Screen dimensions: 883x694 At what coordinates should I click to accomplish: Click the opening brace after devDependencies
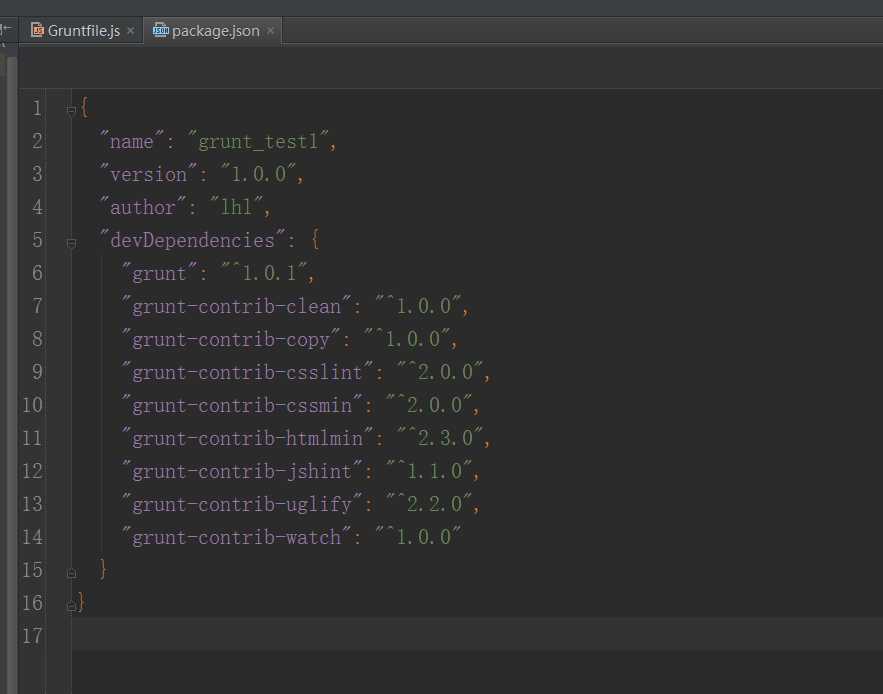tap(315, 239)
